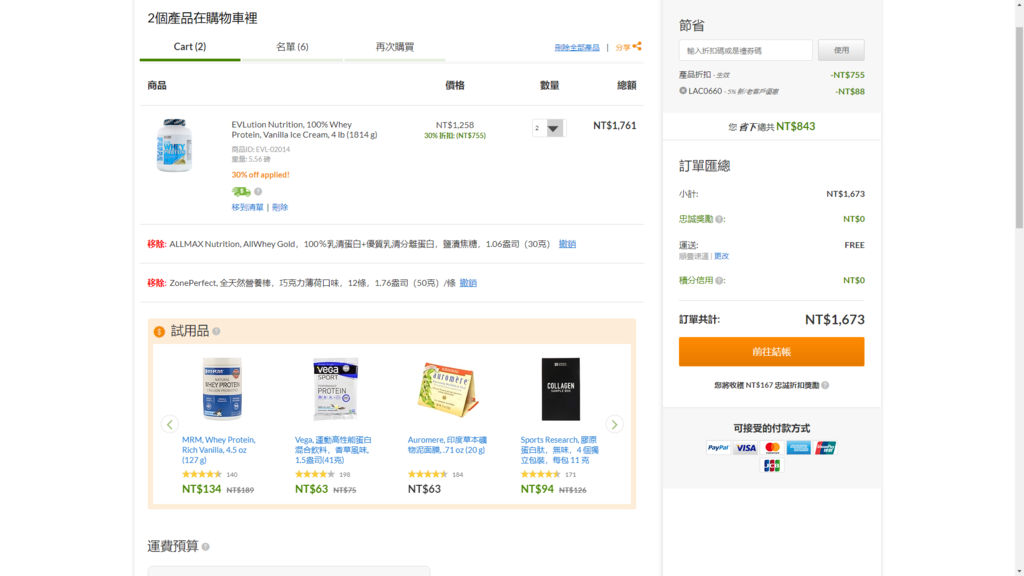Click the American Express payment icon
This screenshot has width=1024, height=576.
(799, 448)
